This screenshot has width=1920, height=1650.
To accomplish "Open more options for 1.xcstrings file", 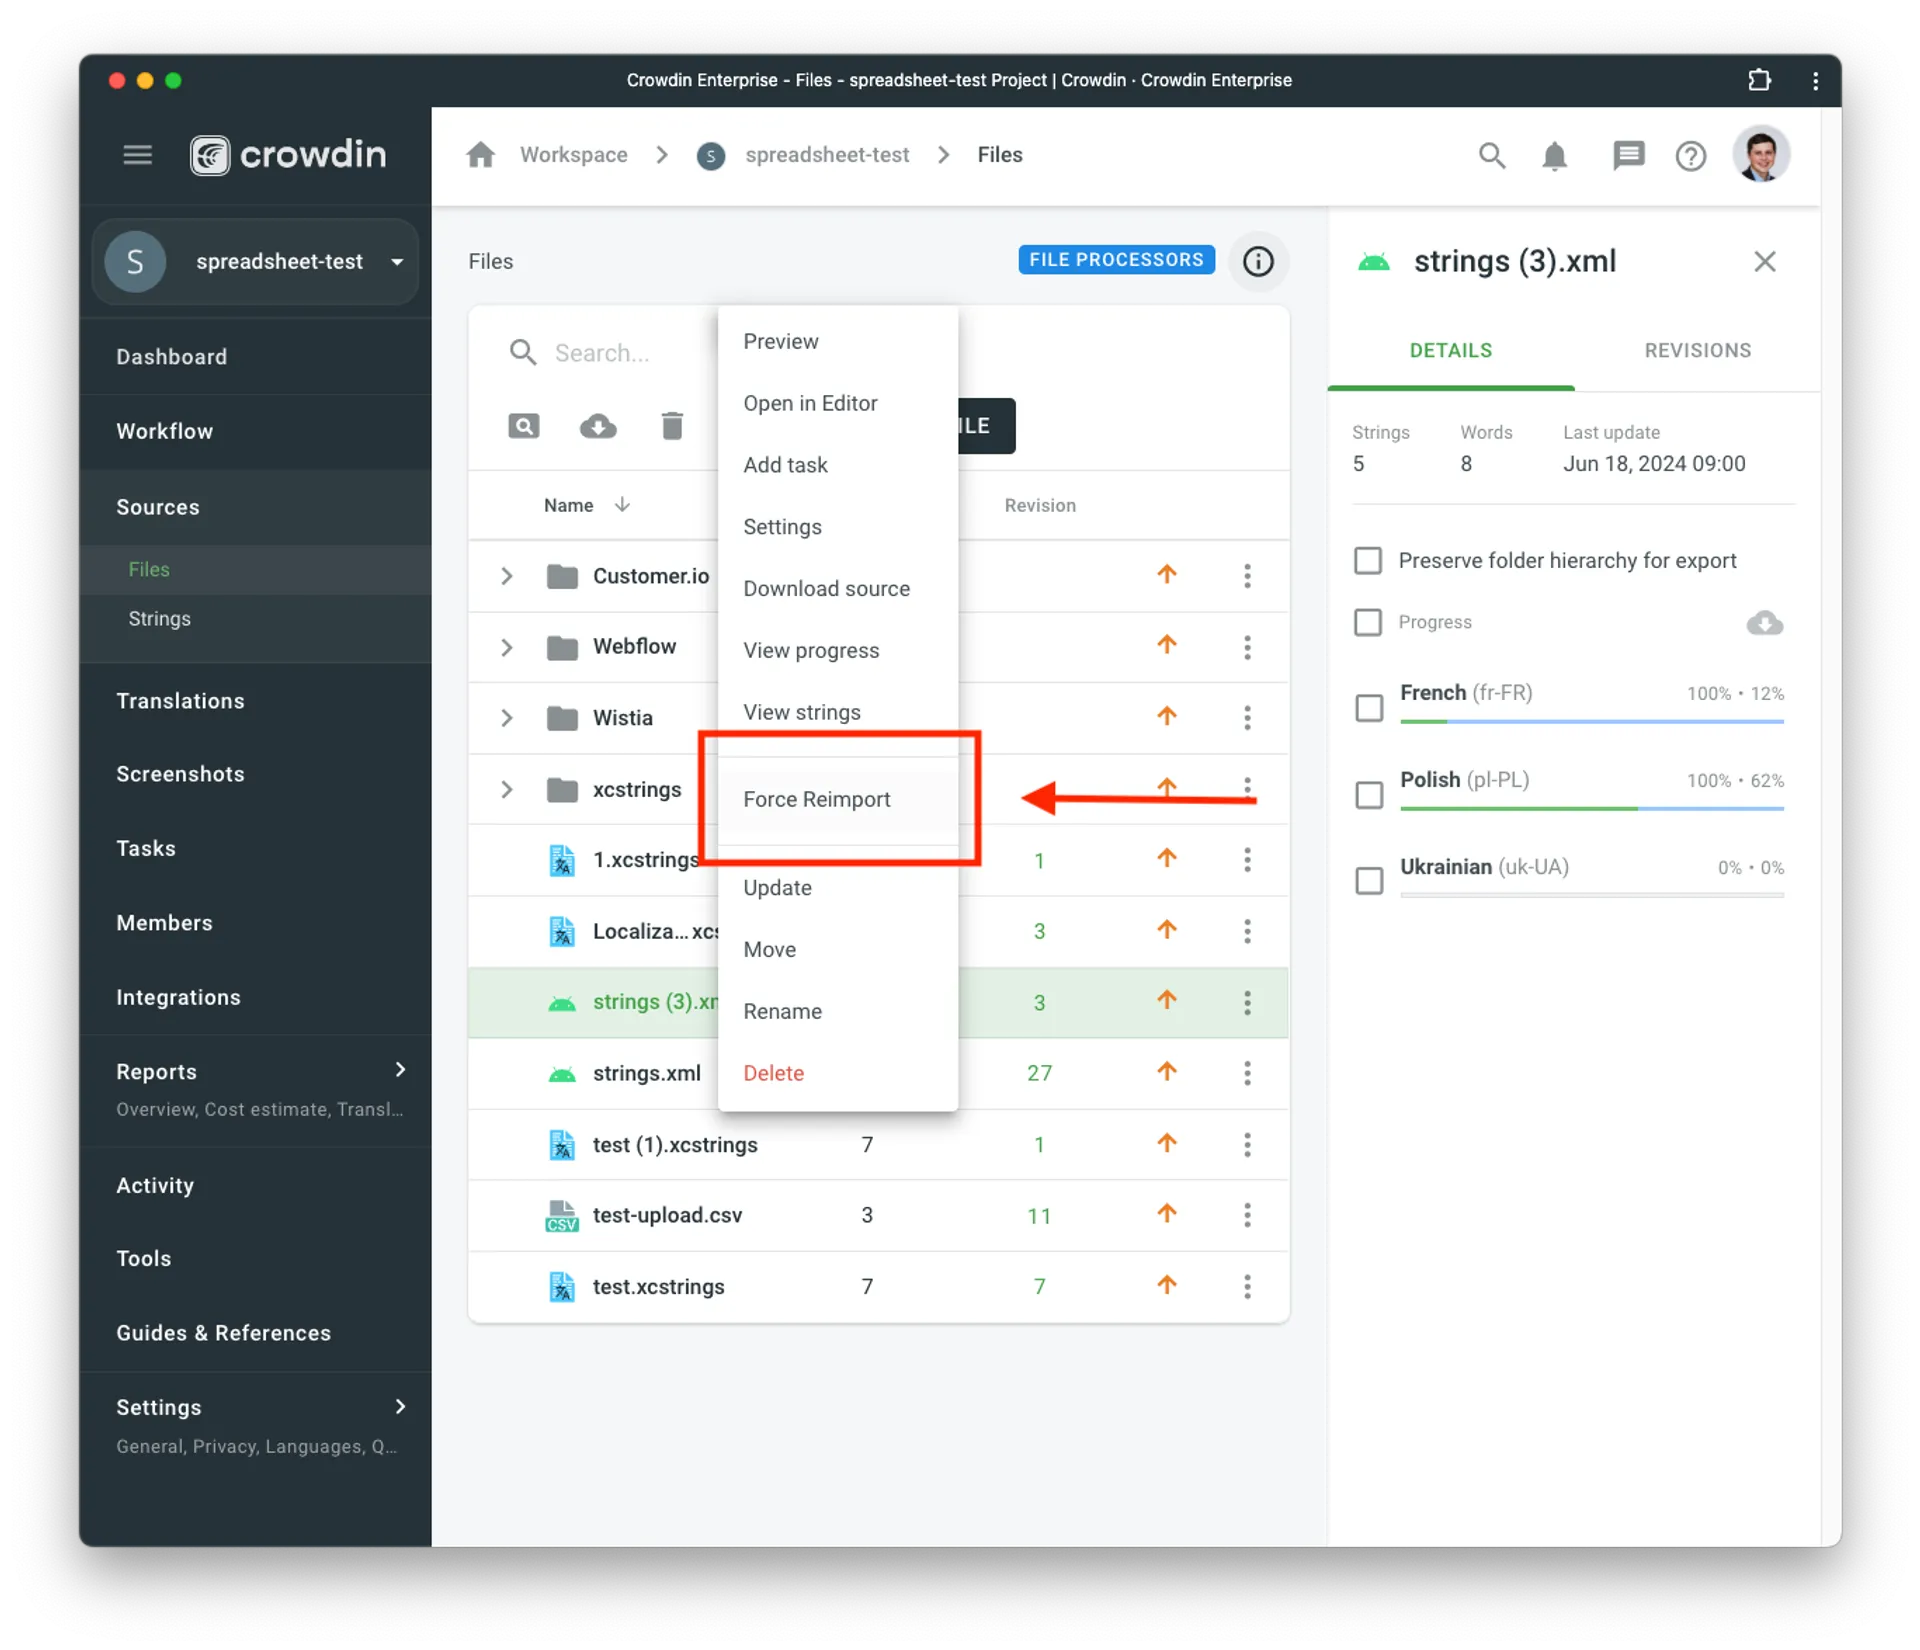I will click(1247, 859).
